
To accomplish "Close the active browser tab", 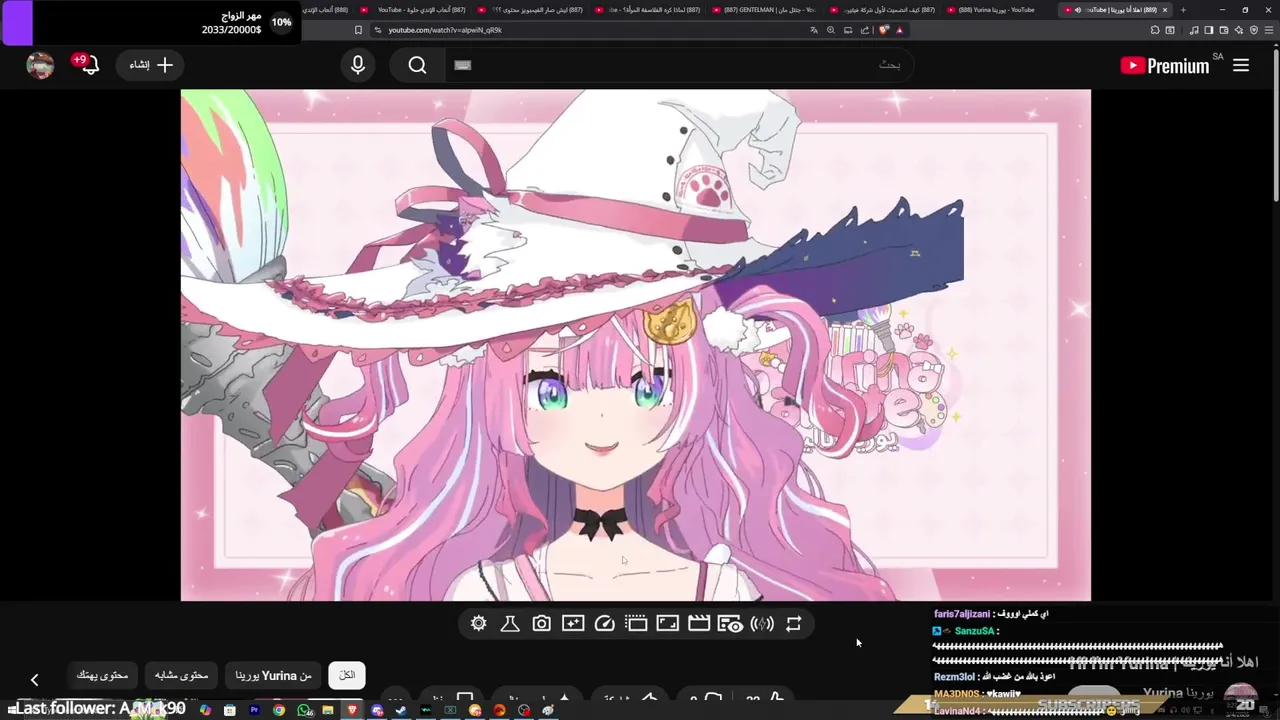I will click(x=1164, y=10).
